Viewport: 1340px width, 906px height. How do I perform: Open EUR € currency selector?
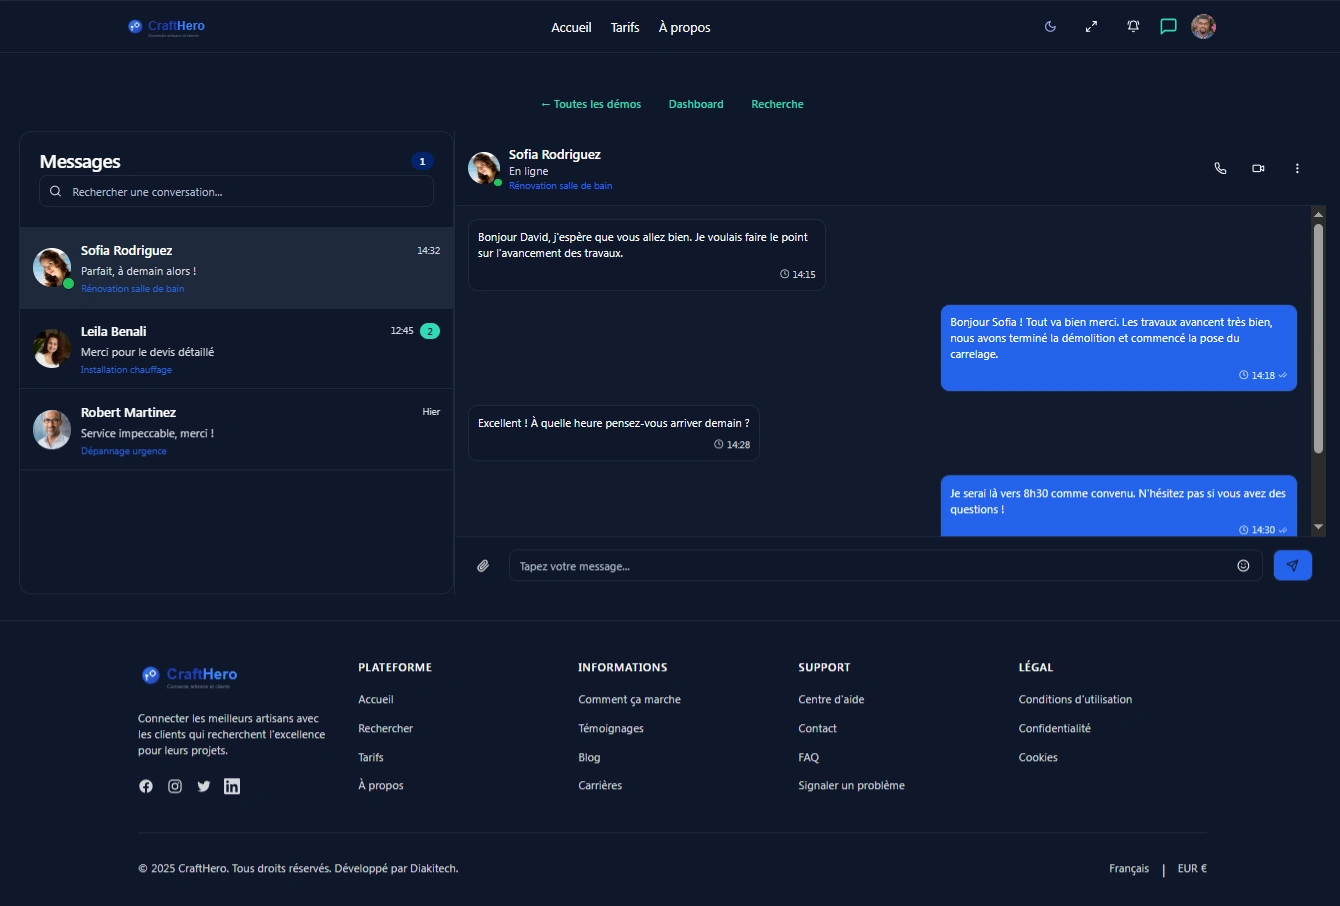[x=1192, y=869]
